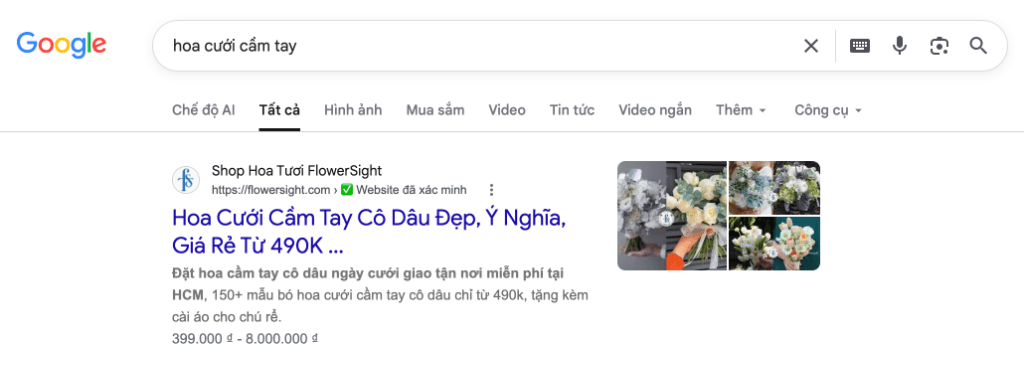This screenshot has width=1024, height=367.
Task: Open the three-dot menu beside FlowerSight URL
Action: [x=492, y=190]
